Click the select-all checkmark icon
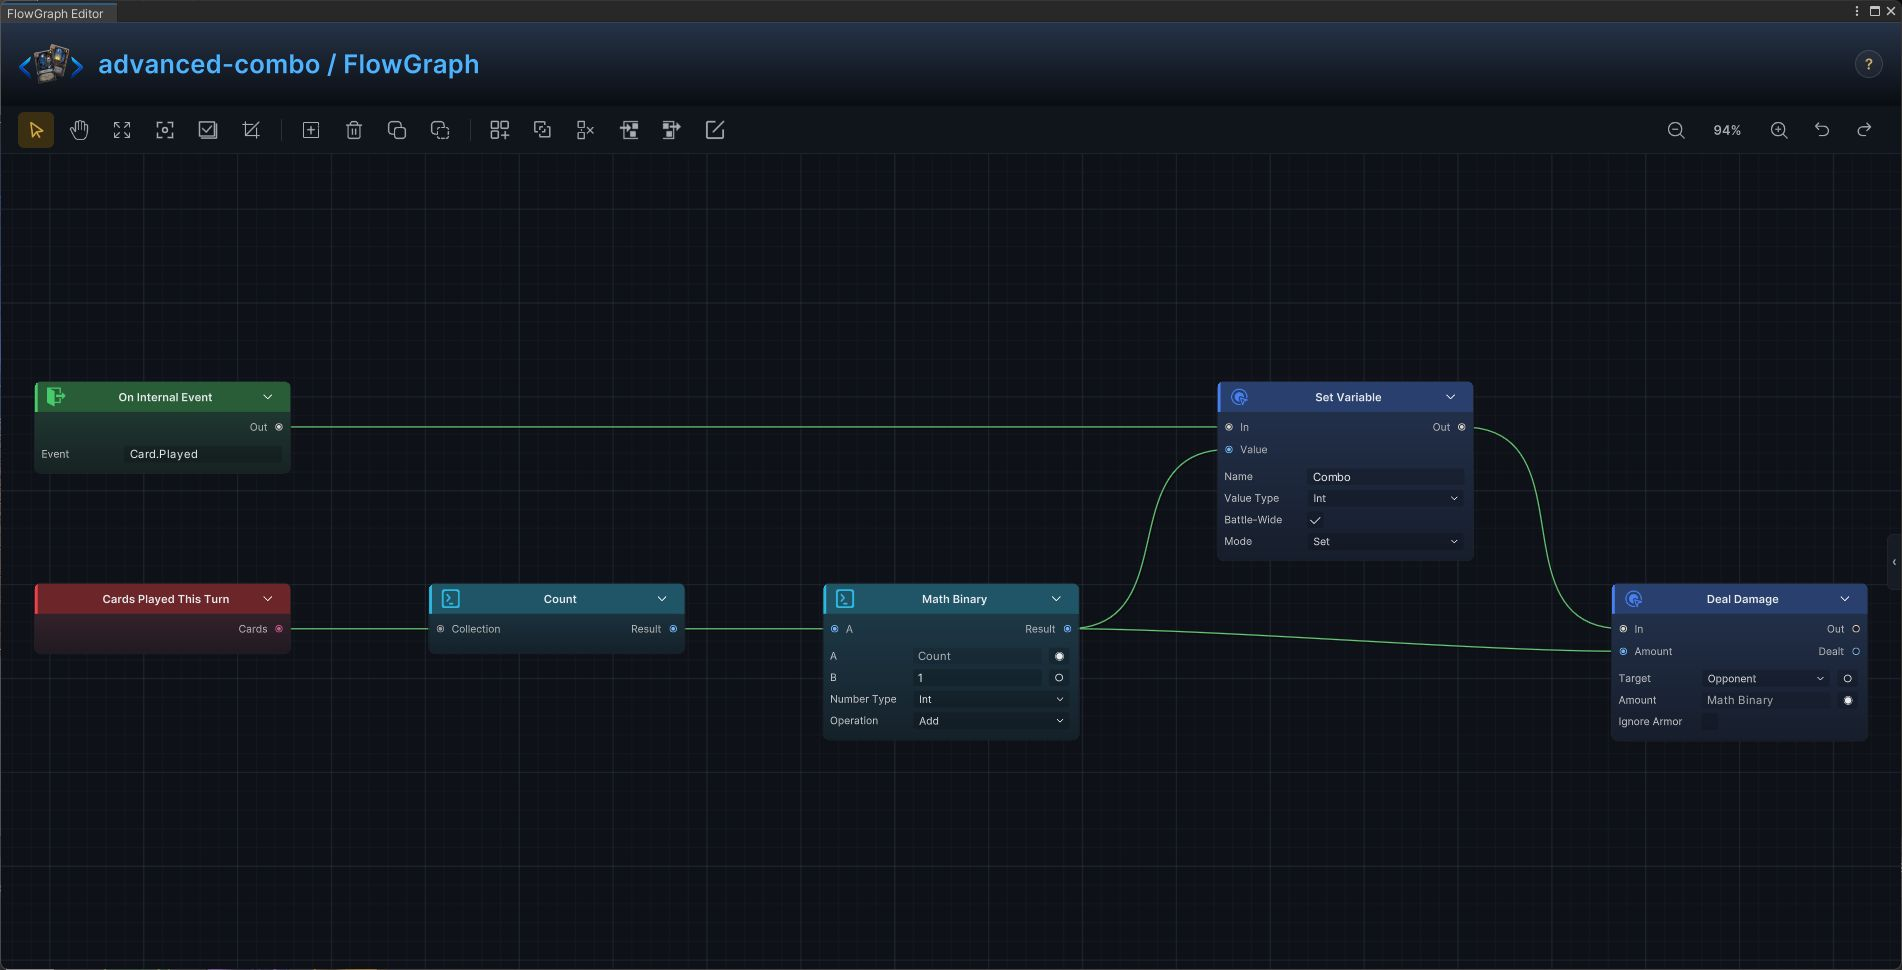1902x970 pixels. (208, 130)
